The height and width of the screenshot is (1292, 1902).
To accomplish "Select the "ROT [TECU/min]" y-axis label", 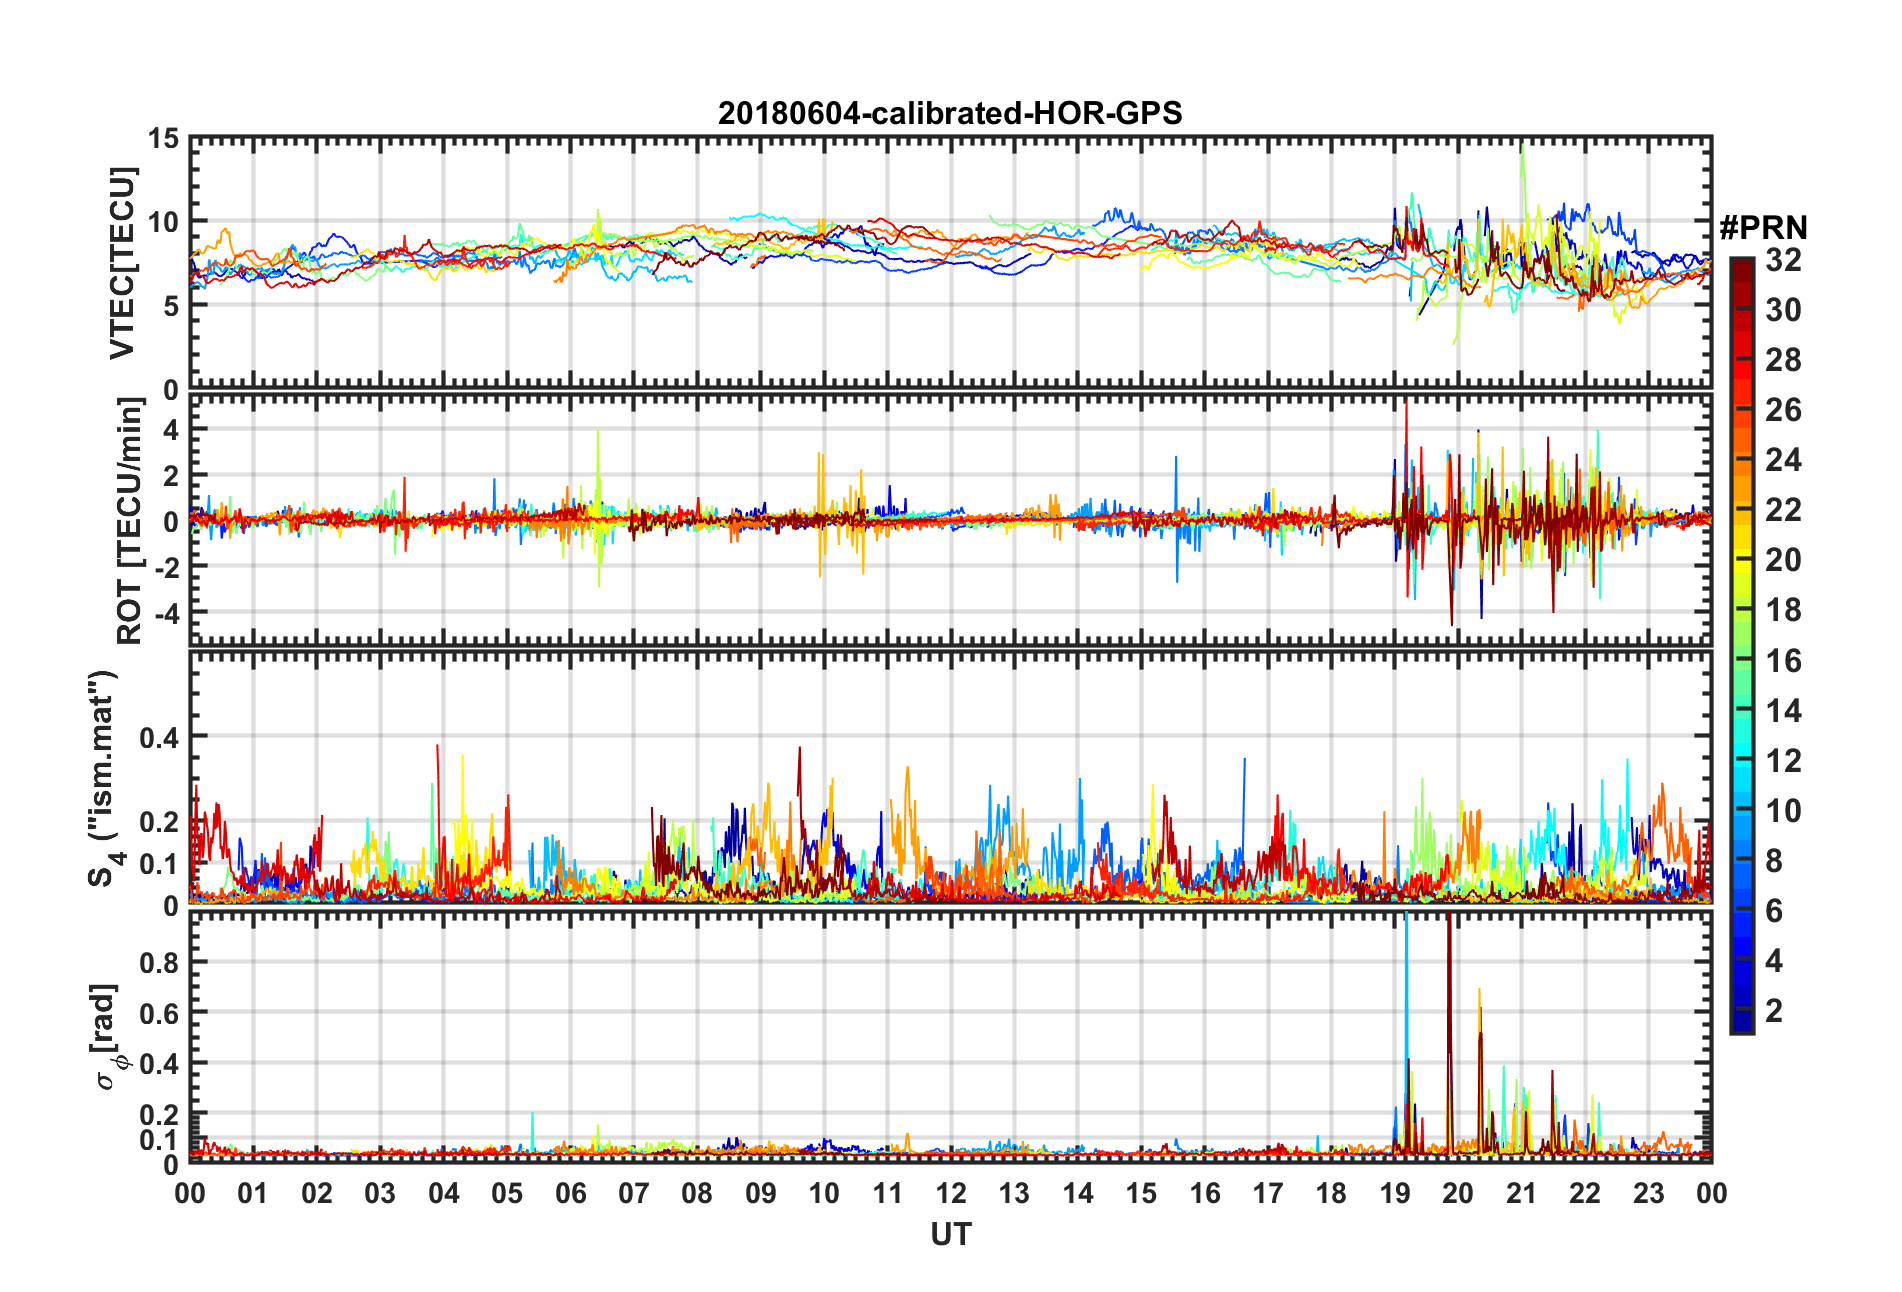I will (x=129, y=521).
